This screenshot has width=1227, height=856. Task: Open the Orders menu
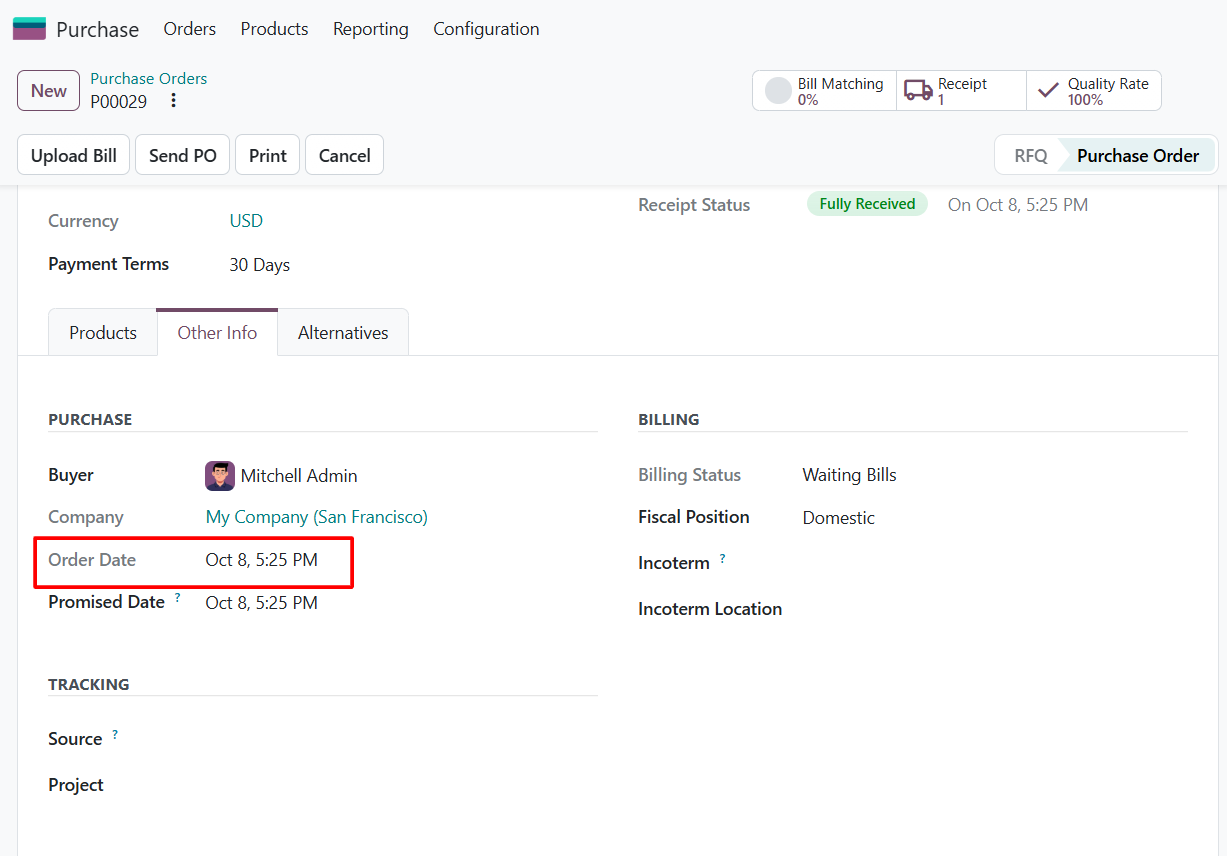190,29
